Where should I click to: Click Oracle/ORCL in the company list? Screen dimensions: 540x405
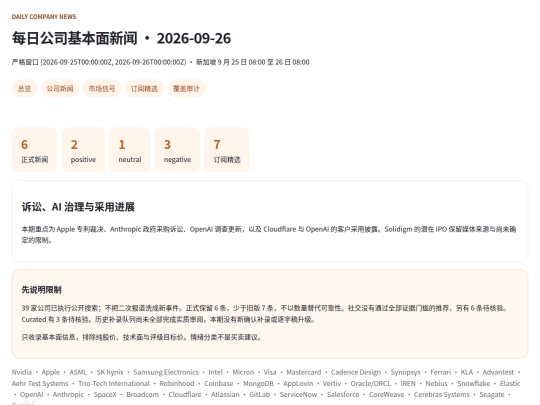[x=371, y=384]
